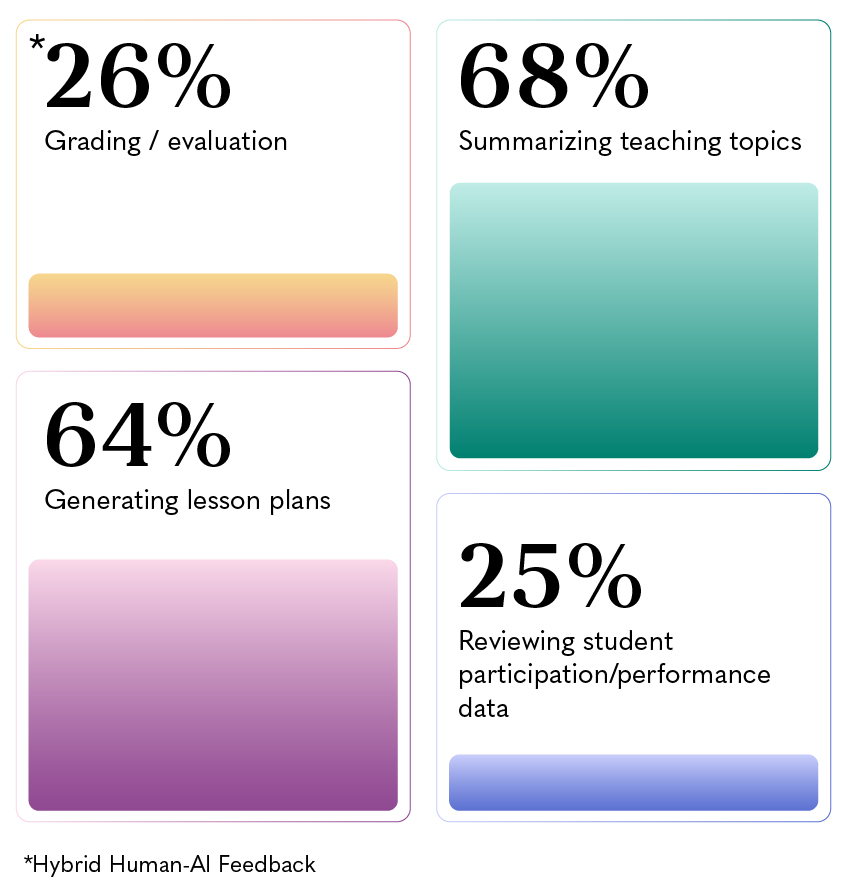
Task: Click the participation/performance text line
Action: pyautogui.click(x=614, y=675)
